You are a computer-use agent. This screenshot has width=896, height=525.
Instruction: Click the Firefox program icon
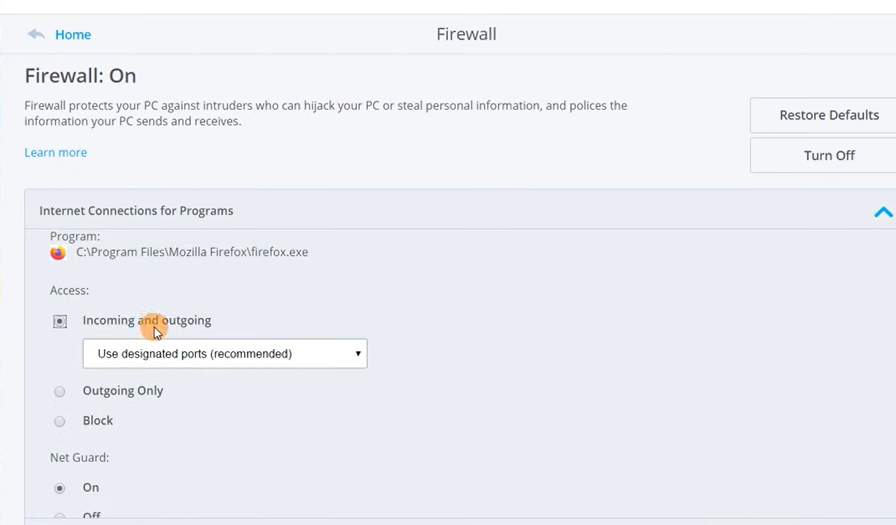(x=58, y=253)
